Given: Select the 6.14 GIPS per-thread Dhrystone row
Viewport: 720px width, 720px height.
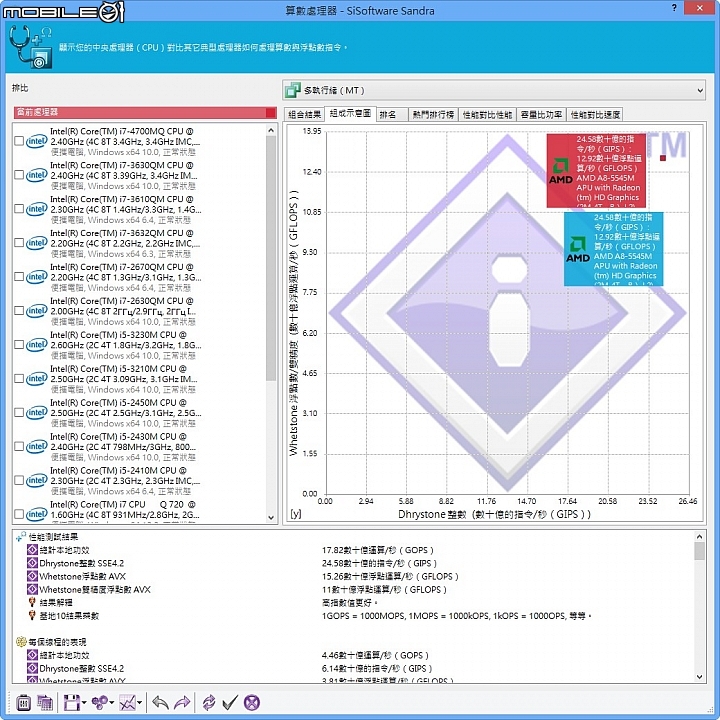Looking at the screenshot, I should tap(354, 668).
